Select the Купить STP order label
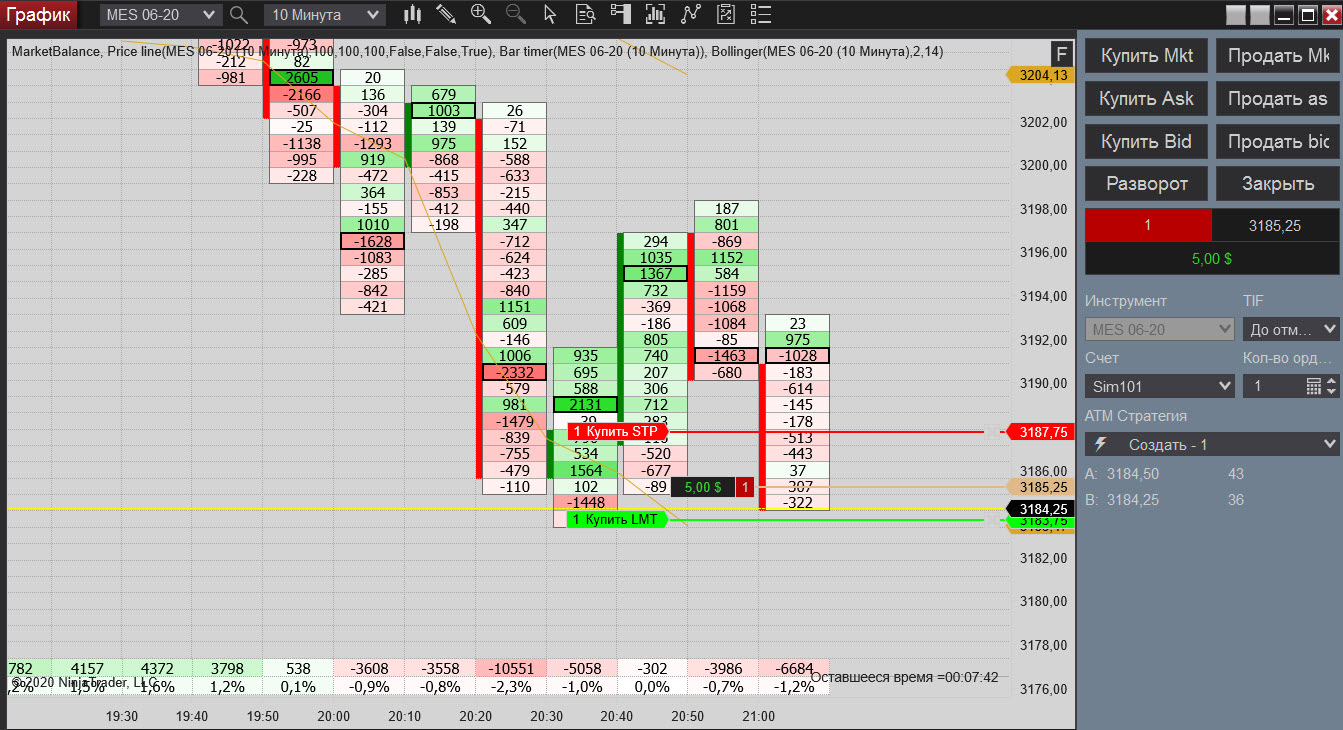This screenshot has width=1343, height=730. [617, 432]
